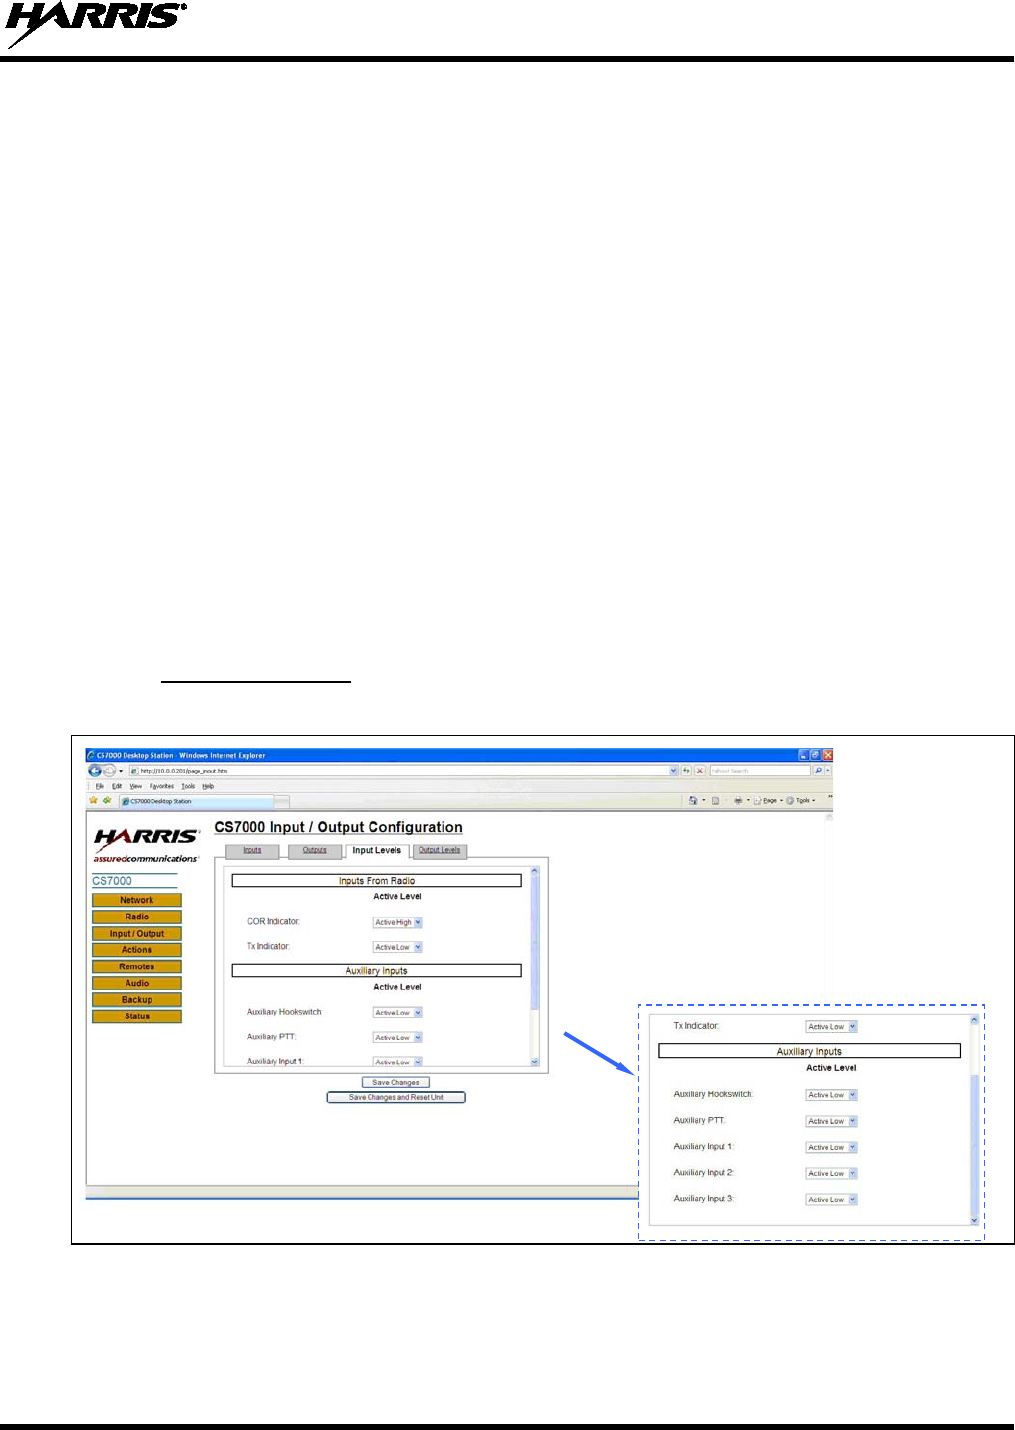Switch to the Inputs tab

(252, 851)
